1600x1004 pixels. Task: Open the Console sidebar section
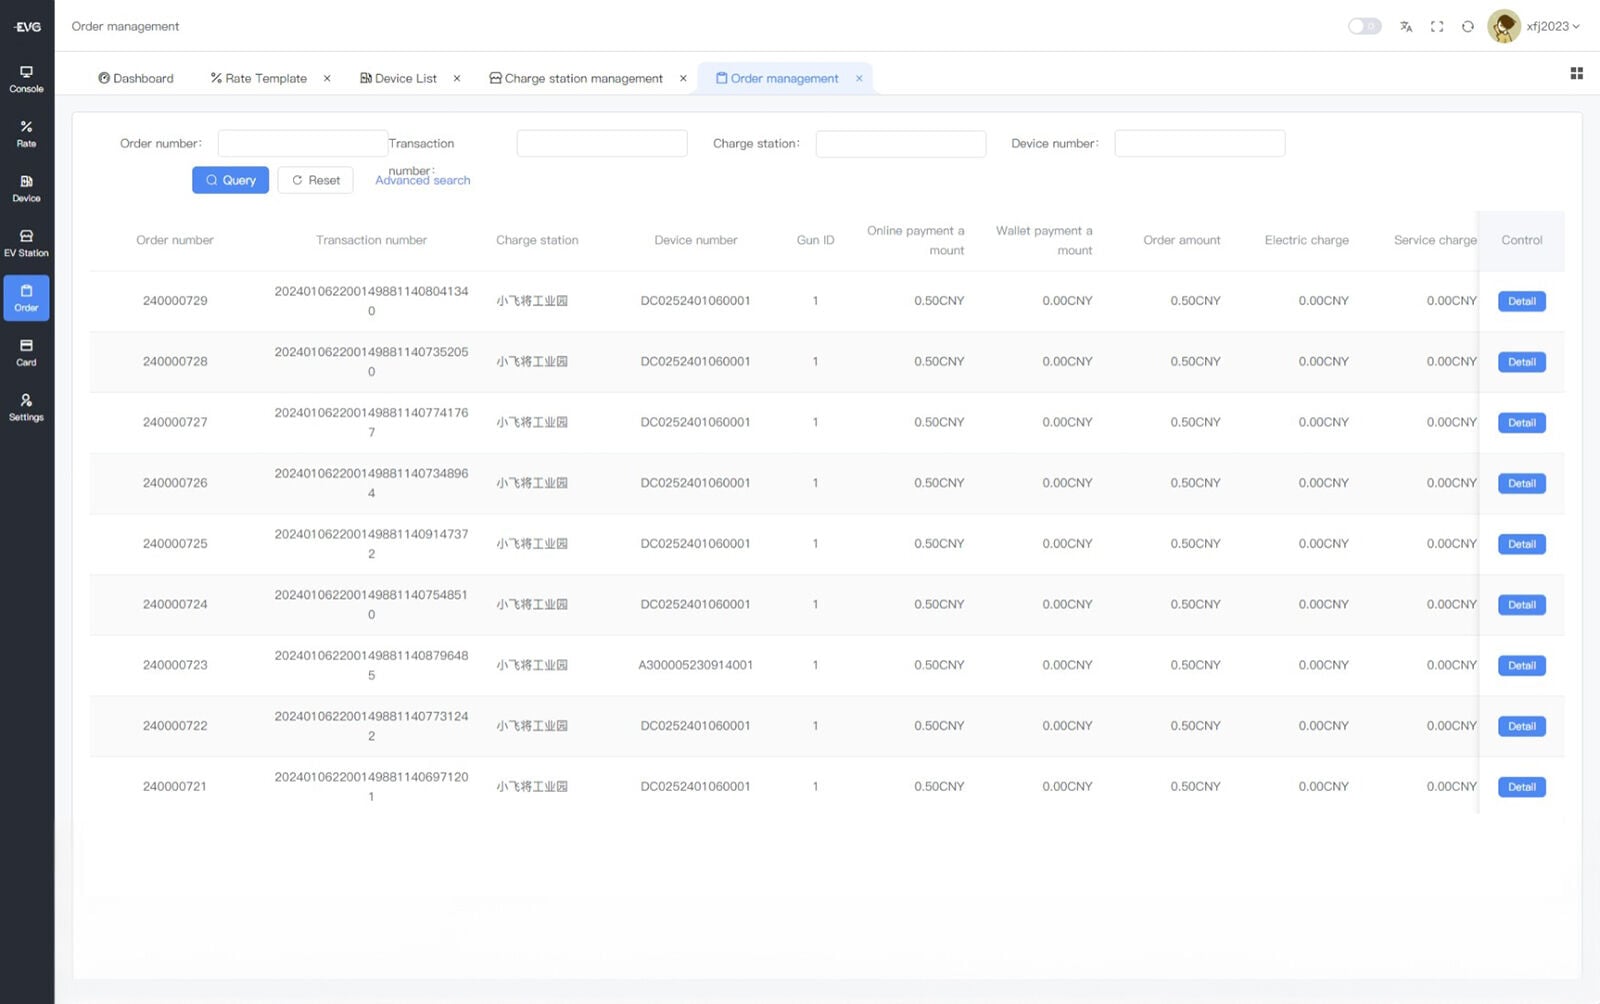click(26, 79)
